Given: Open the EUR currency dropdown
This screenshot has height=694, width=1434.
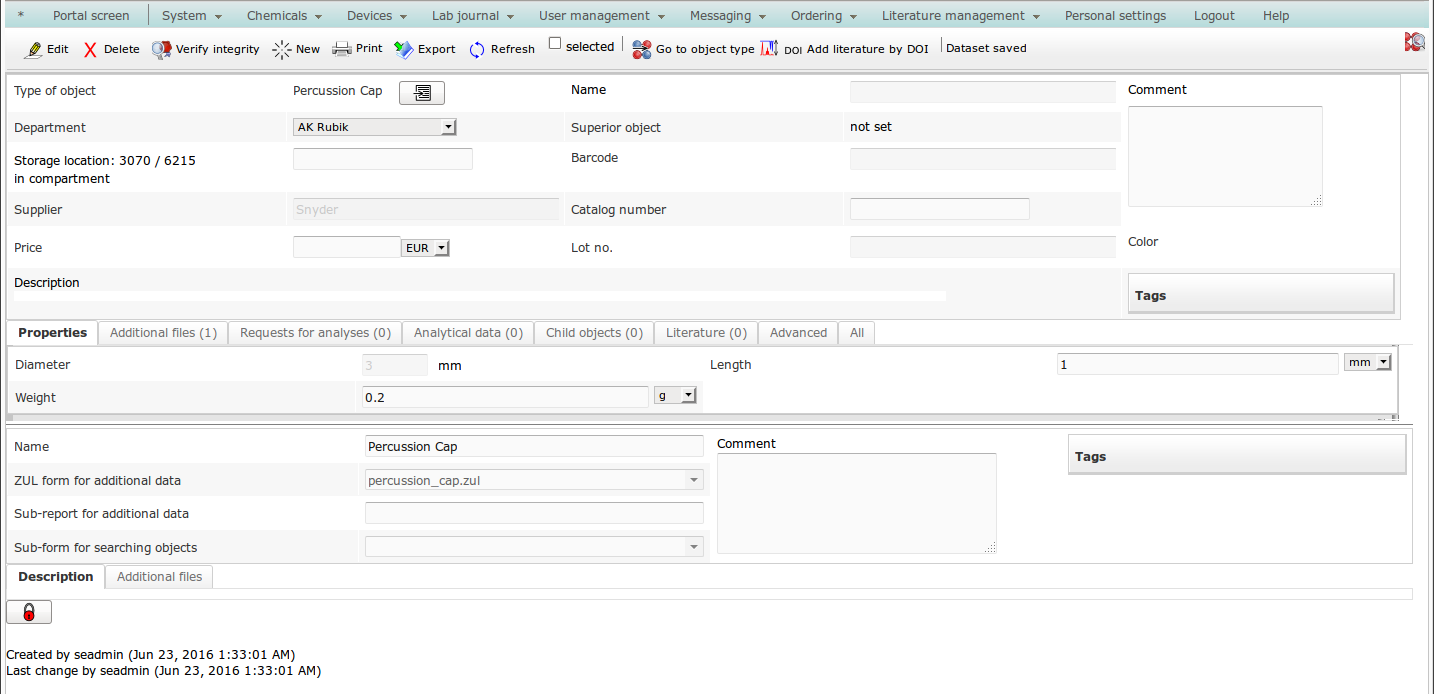Looking at the screenshot, I should (x=425, y=248).
